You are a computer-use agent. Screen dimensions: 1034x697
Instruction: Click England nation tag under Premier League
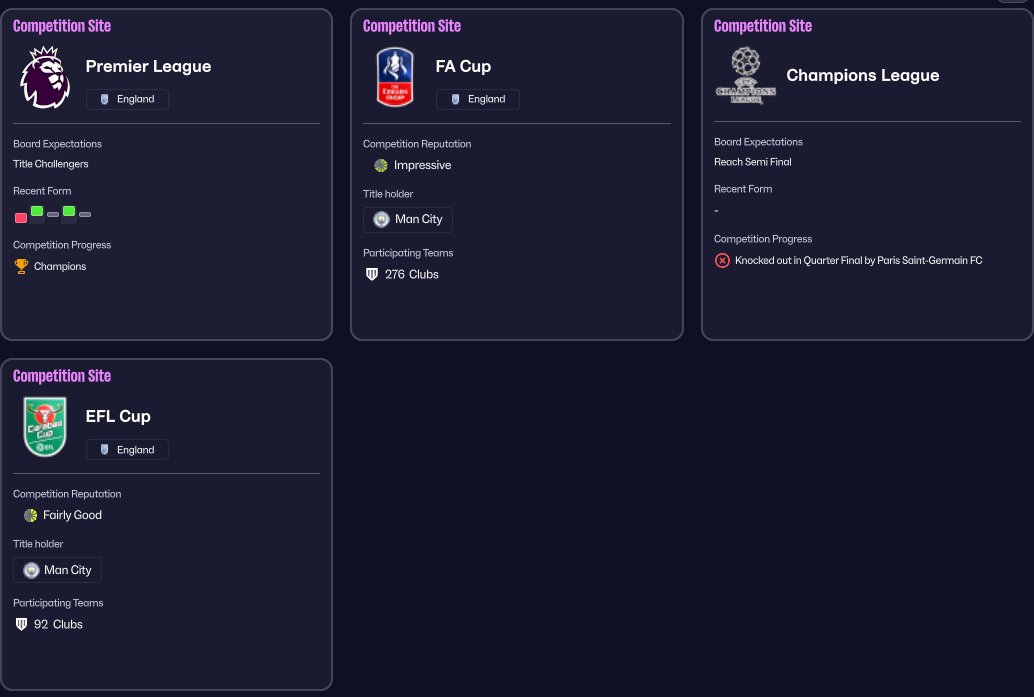pos(127,99)
